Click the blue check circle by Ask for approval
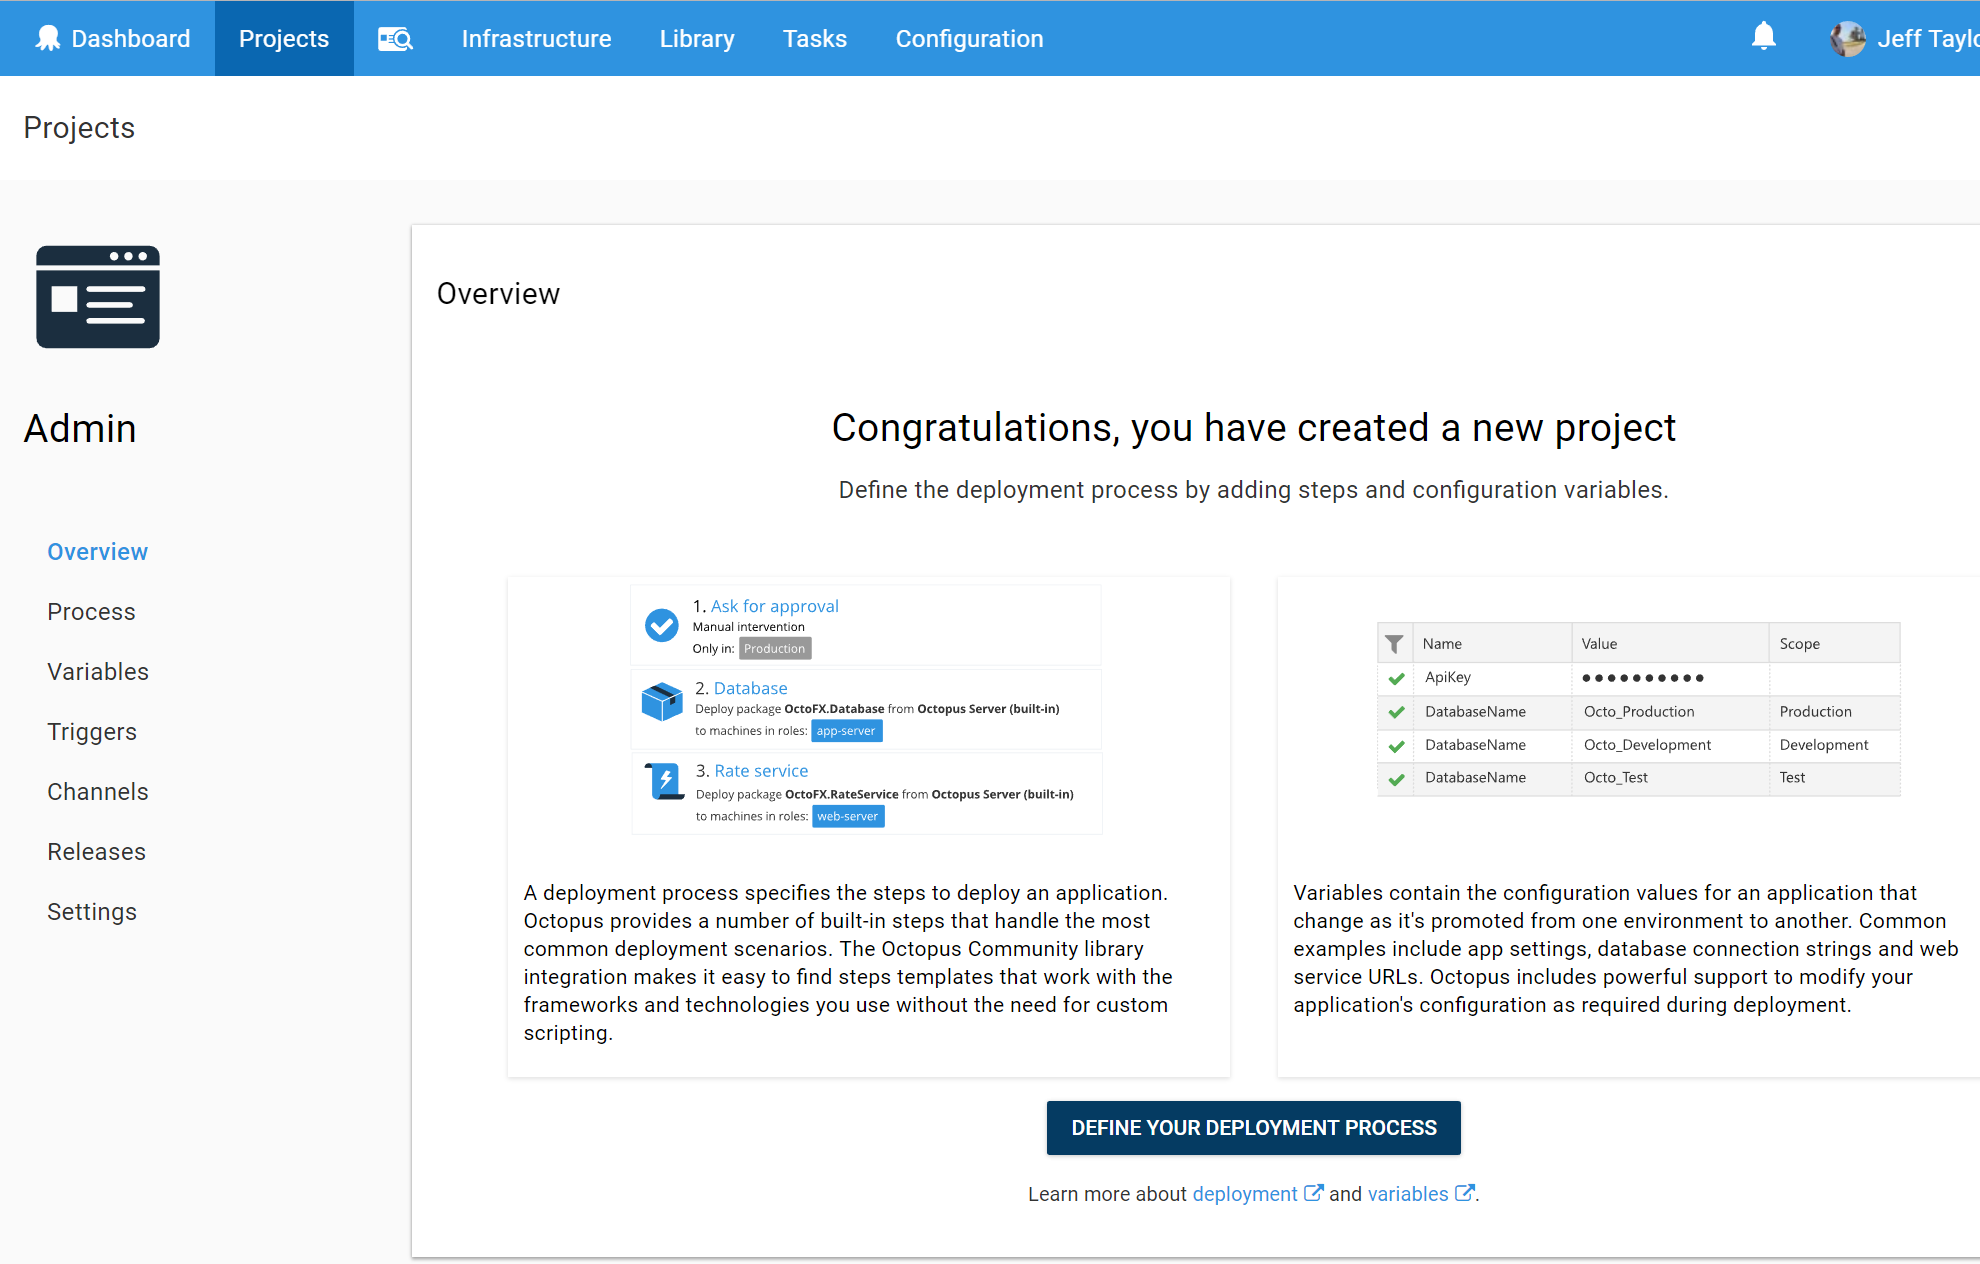The width and height of the screenshot is (1980, 1264). [661, 625]
